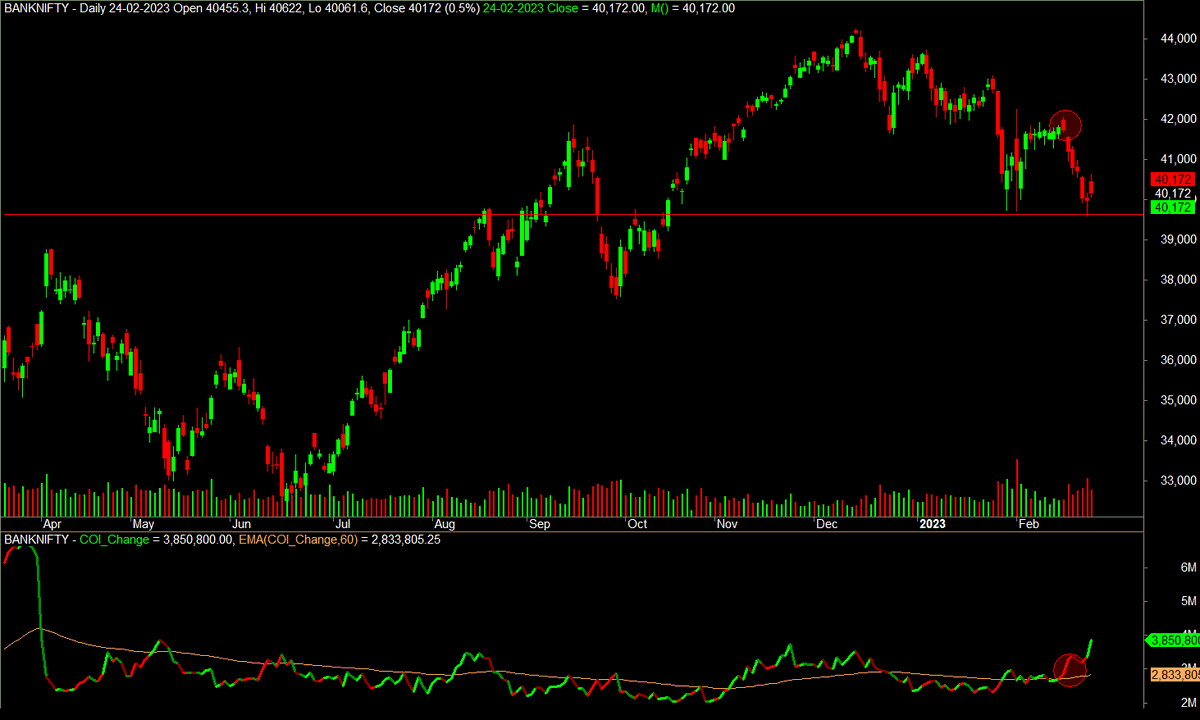
Task: Click the red 40,172 price marker
Action: click(1173, 179)
